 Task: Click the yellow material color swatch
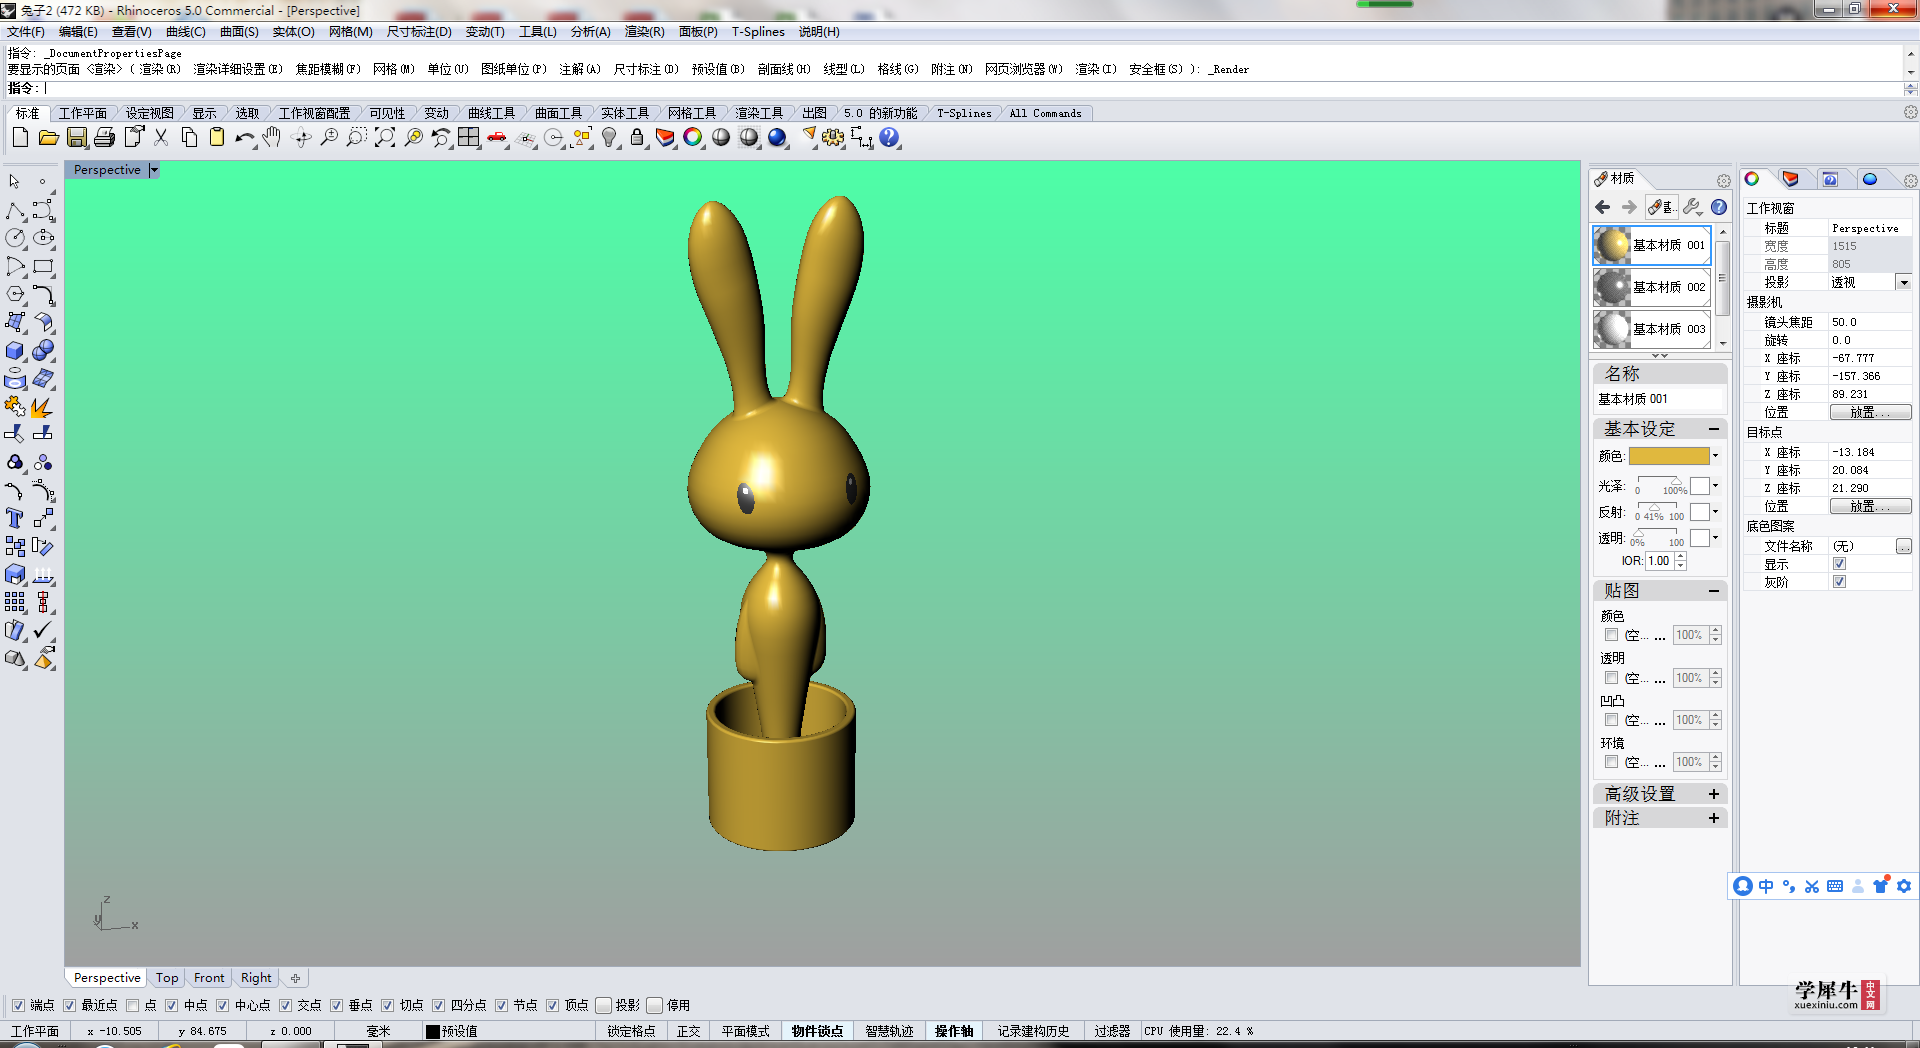pyautogui.click(x=1669, y=456)
